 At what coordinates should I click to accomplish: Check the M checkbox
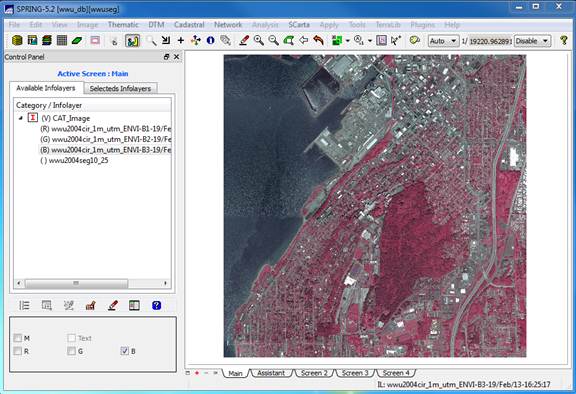pyautogui.click(x=17, y=338)
